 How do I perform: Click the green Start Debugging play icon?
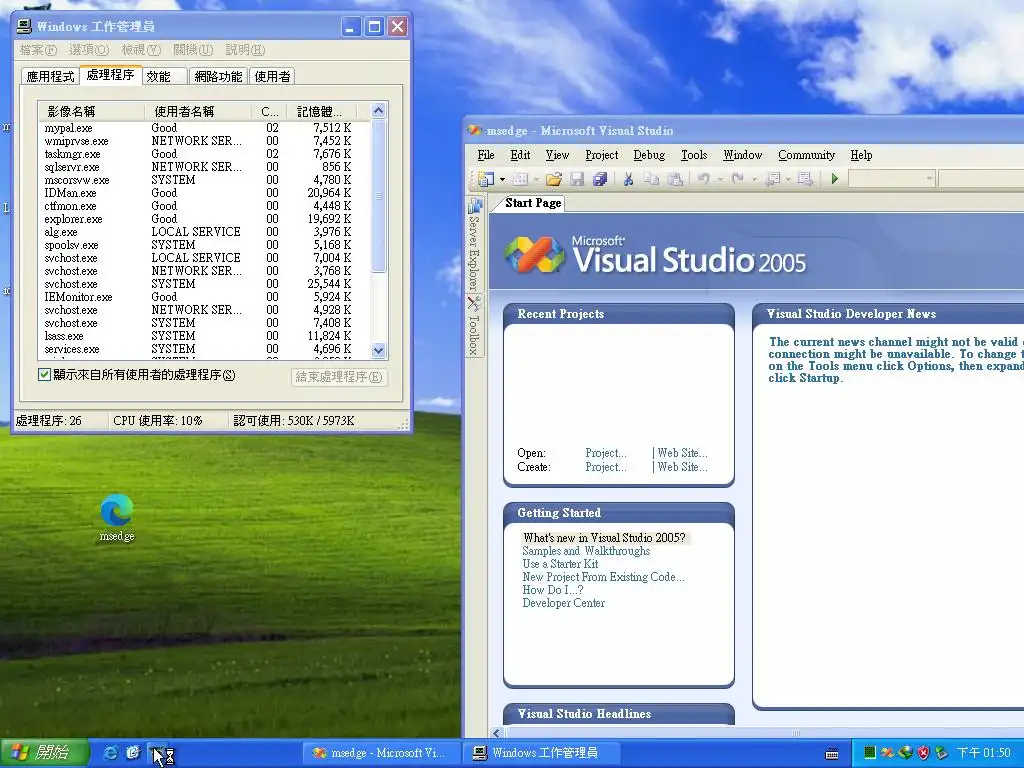tap(835, 179)
